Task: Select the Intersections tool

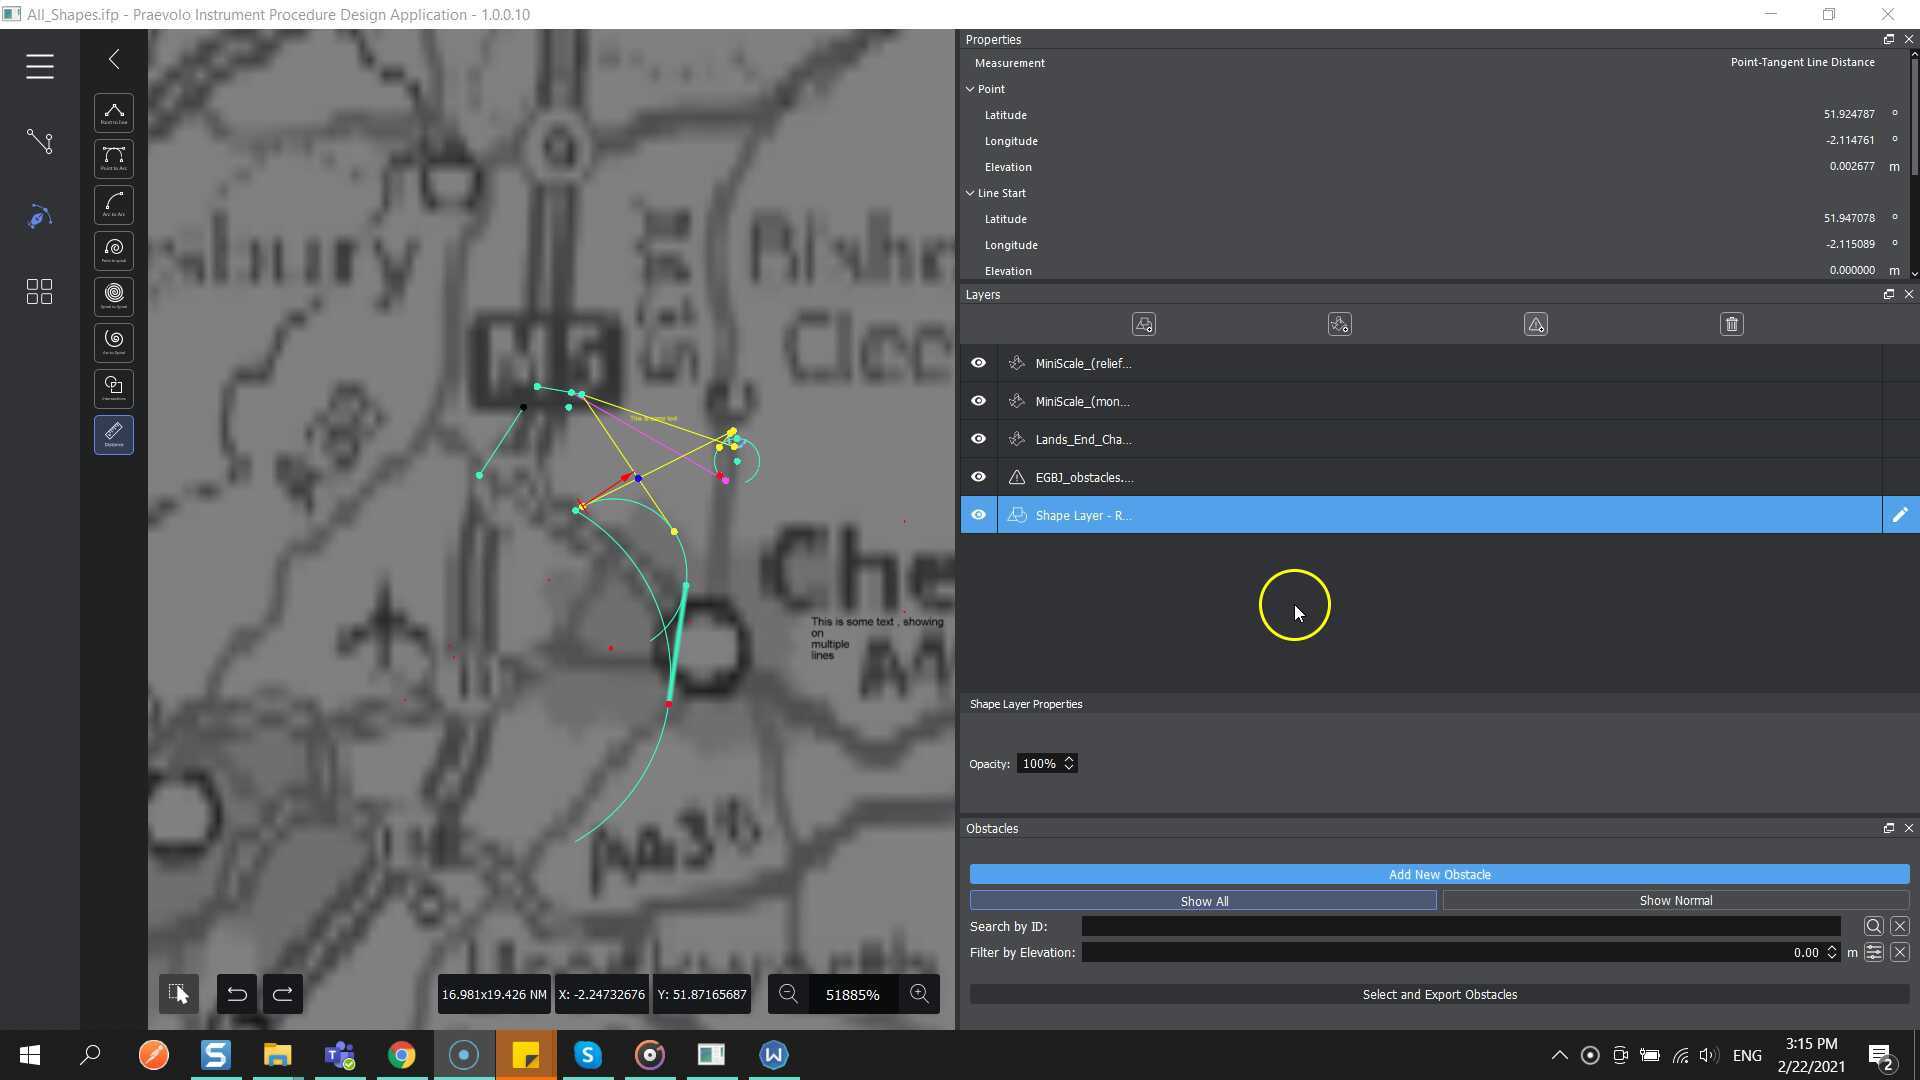Action: tap(114, 389)
